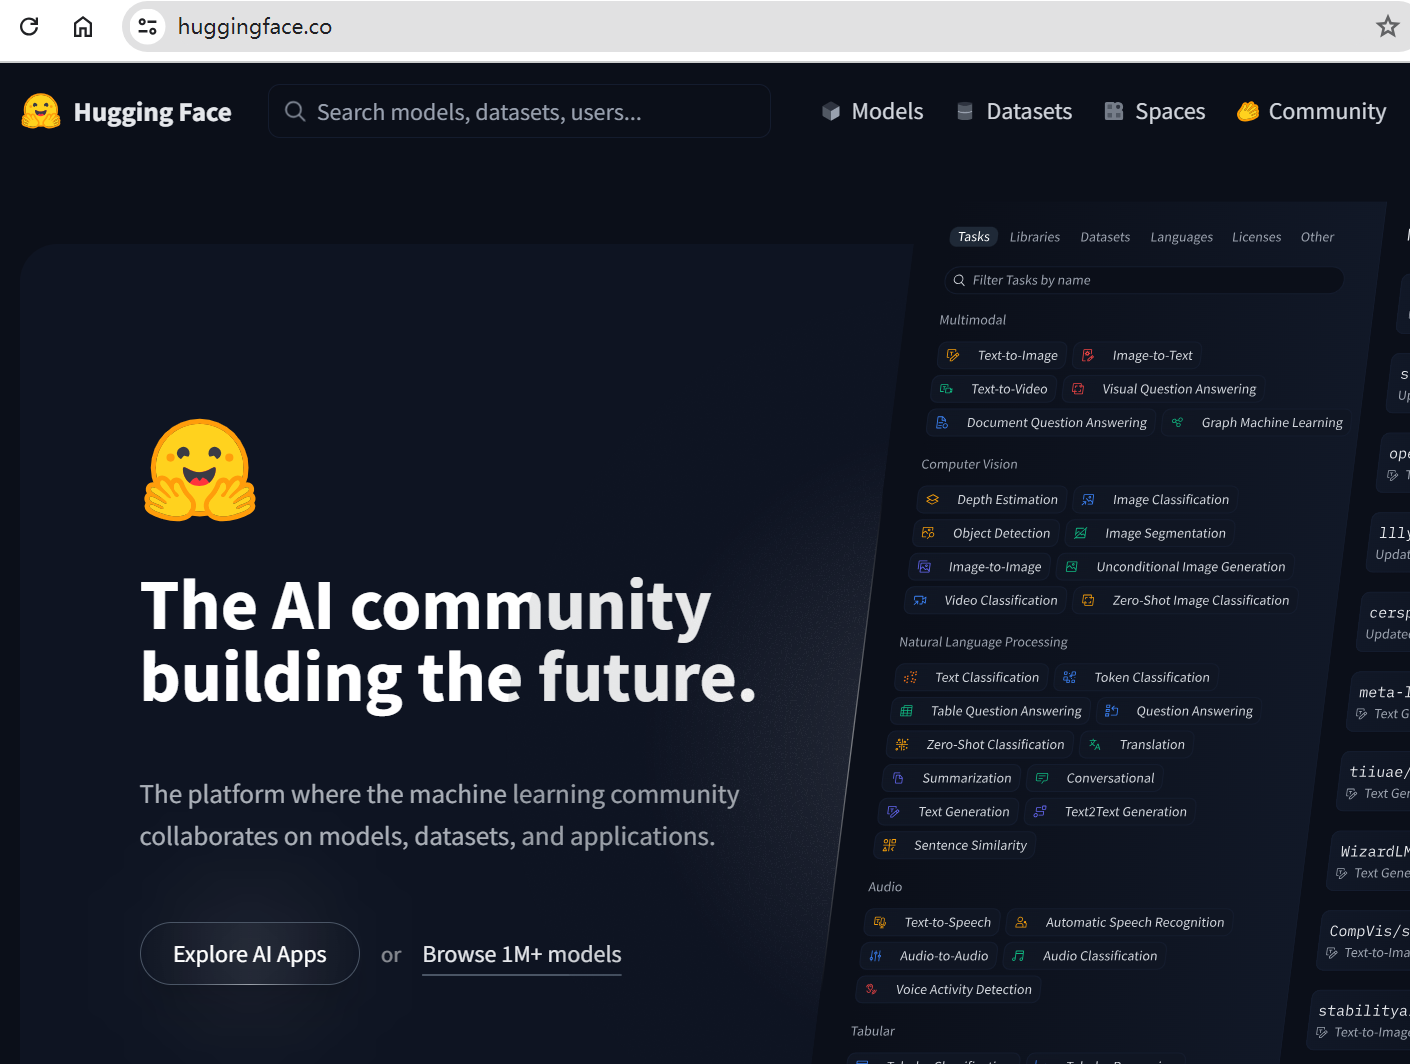1410x1064 pixels.
Task: Click the Graph Machine Learning icon
Action: (x=1177, y=422)
